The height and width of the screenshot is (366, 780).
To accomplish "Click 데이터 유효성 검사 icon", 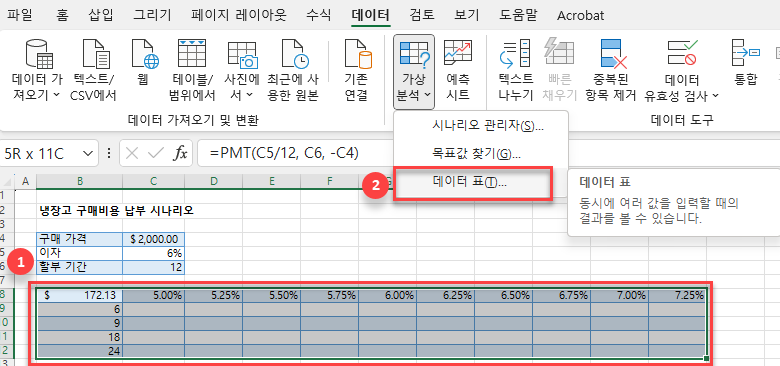I will (x=682, y=54).
